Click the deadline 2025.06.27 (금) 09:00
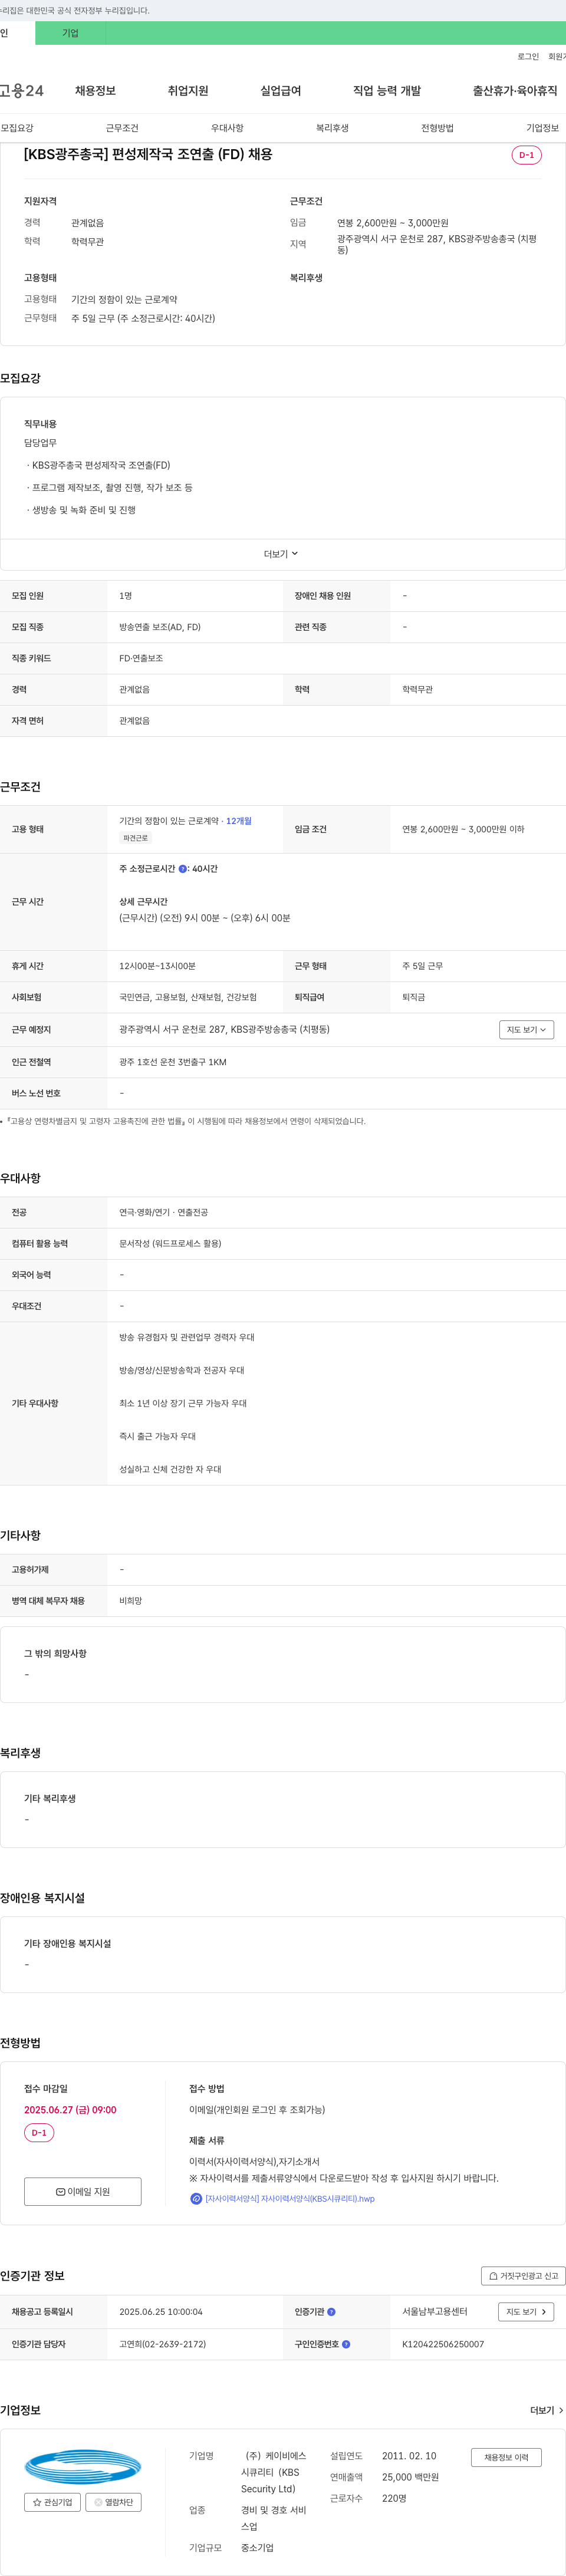Image resolution: width=566 pixels, height=2576 pixels. click(x=70, y=2110)
